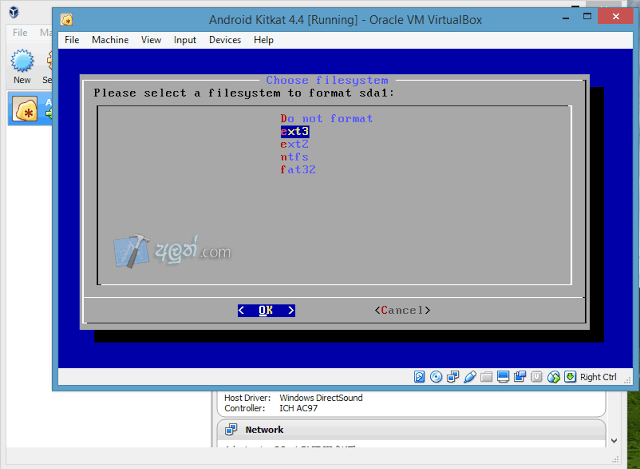Select the fat32 filesystem option
The image size is (640, 469).
click(x=298, y=169)
